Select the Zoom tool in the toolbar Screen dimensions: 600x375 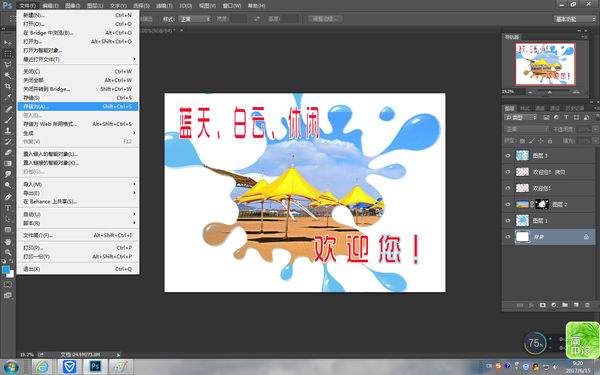pyautogui.click(x=8, y=252)
